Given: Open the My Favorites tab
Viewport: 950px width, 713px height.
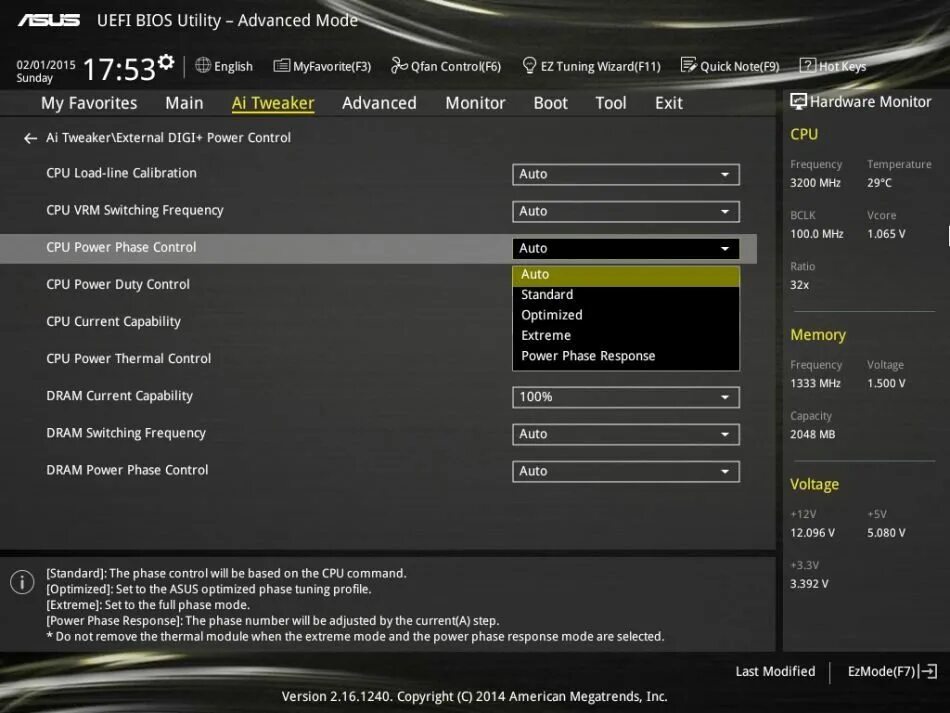Looking at the screenshot, I should [x=89, y=103].
